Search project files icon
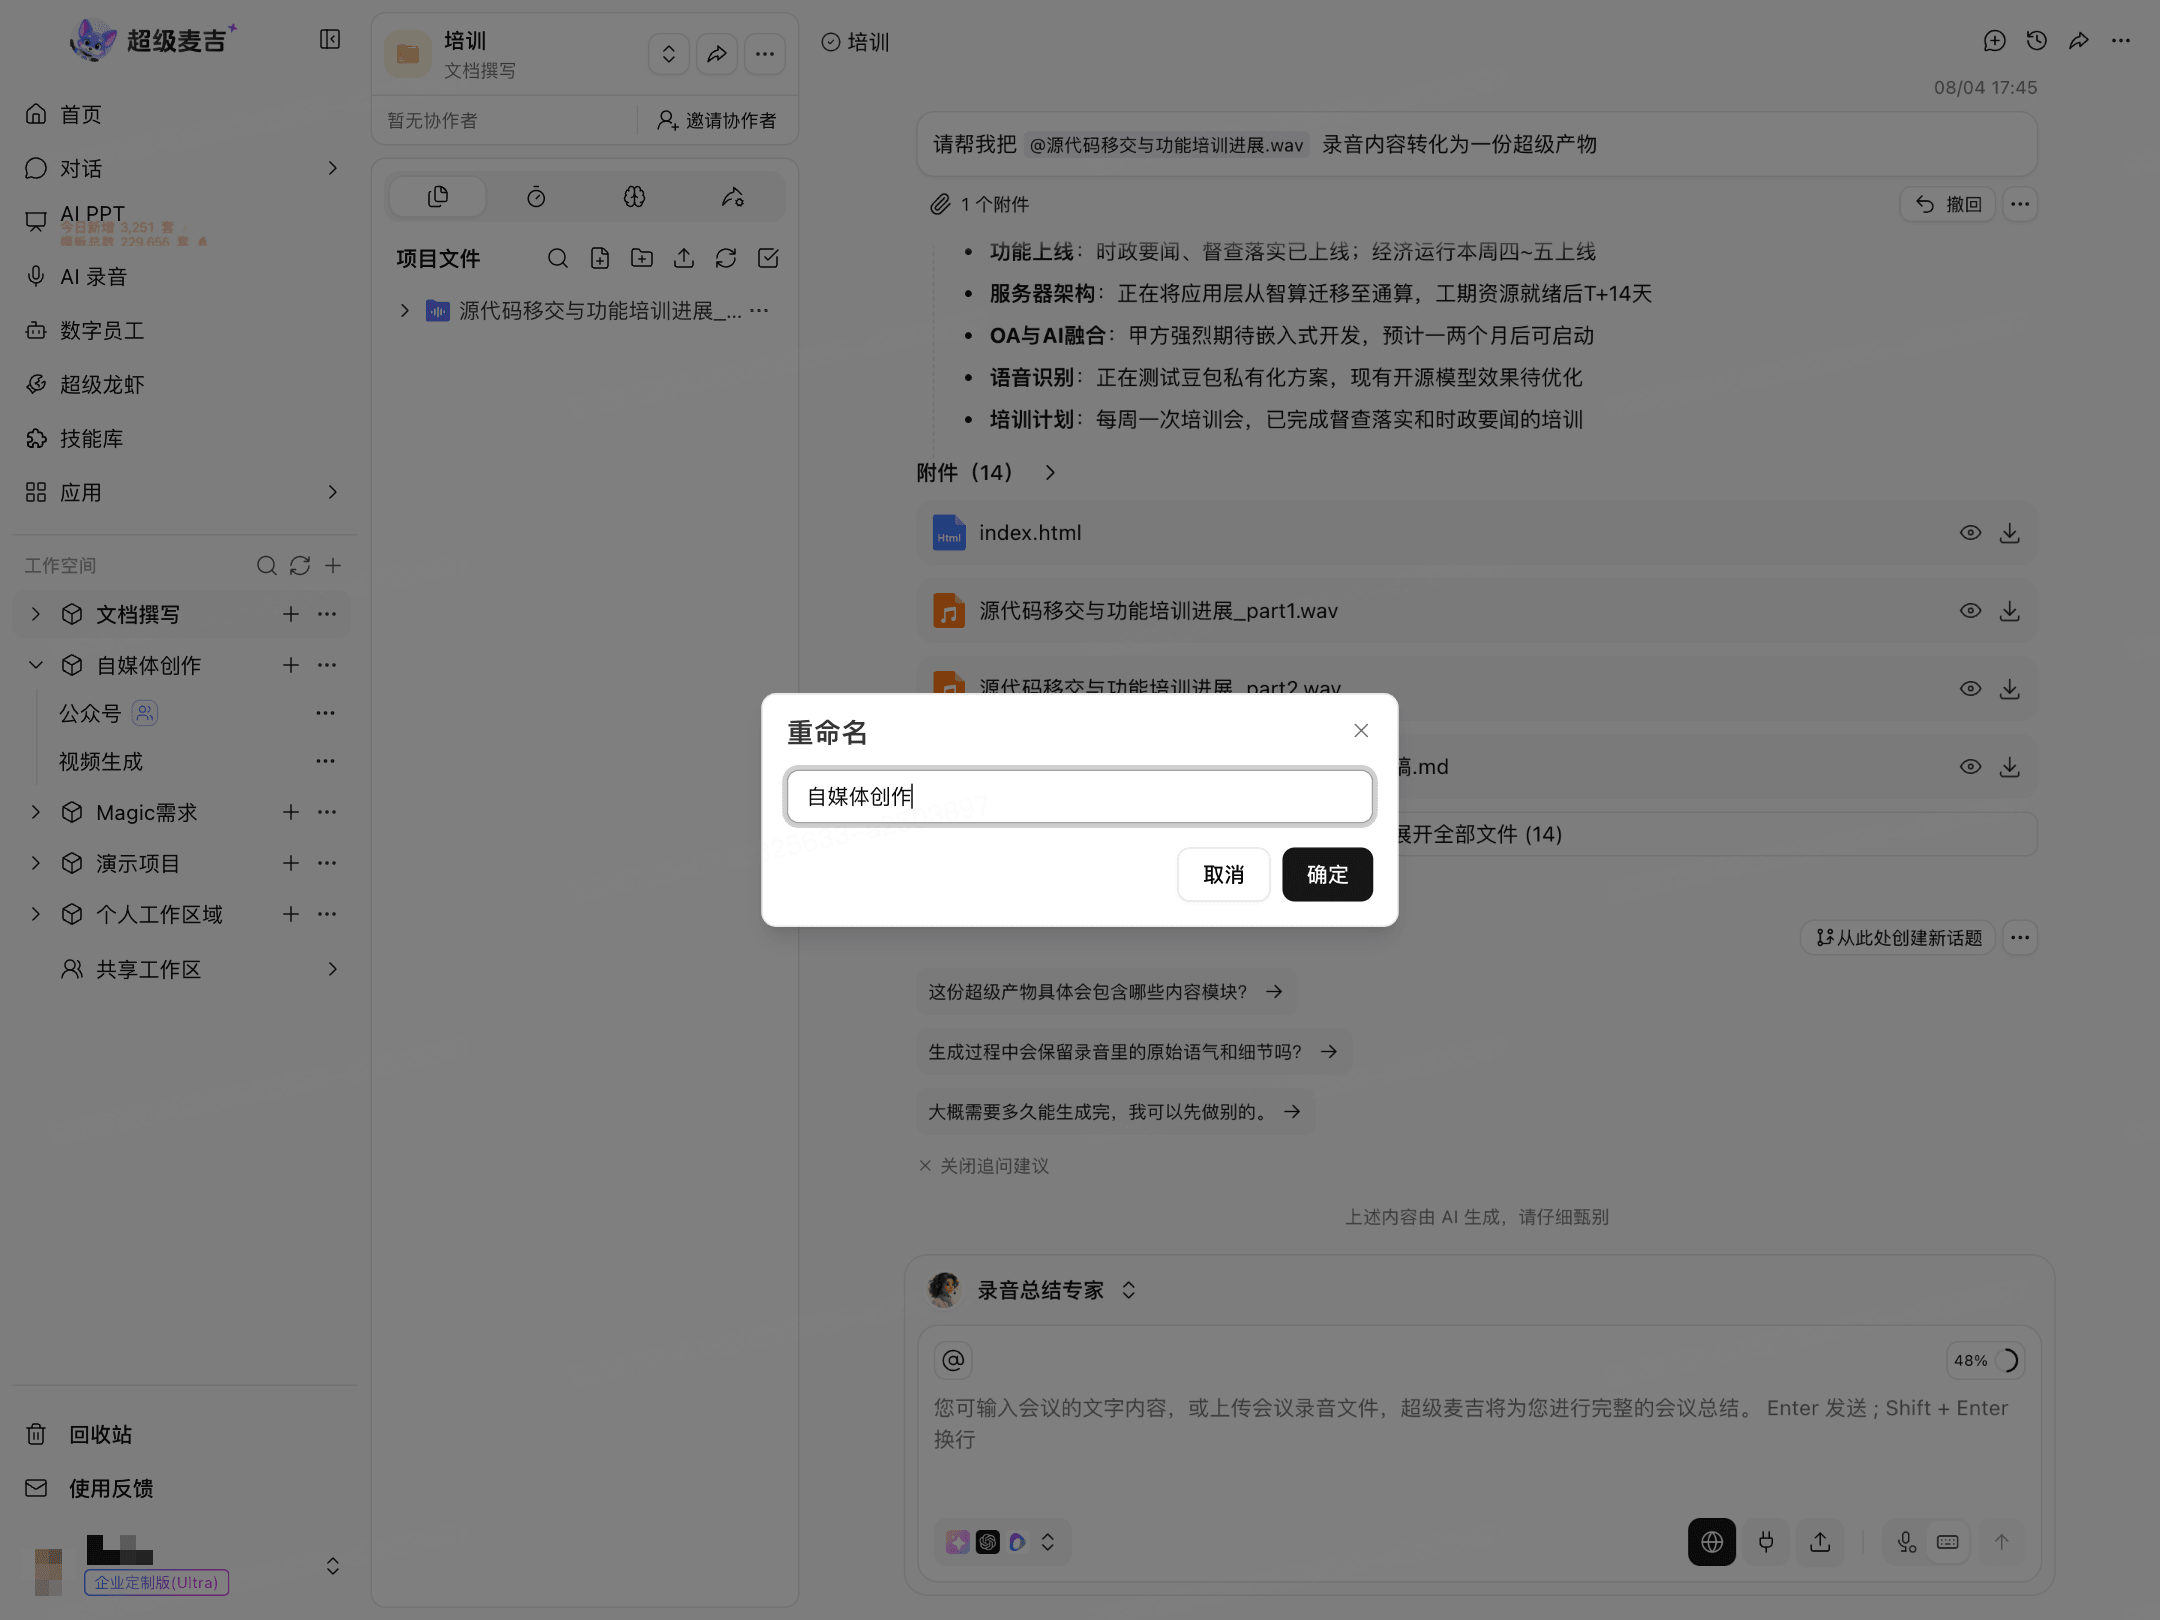Screen dimensions: 2160x1620 [558, 259]
